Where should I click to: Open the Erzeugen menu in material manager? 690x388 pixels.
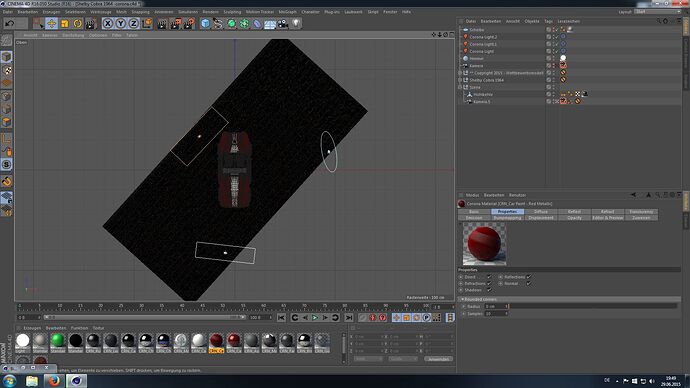[x=32, y=328]
